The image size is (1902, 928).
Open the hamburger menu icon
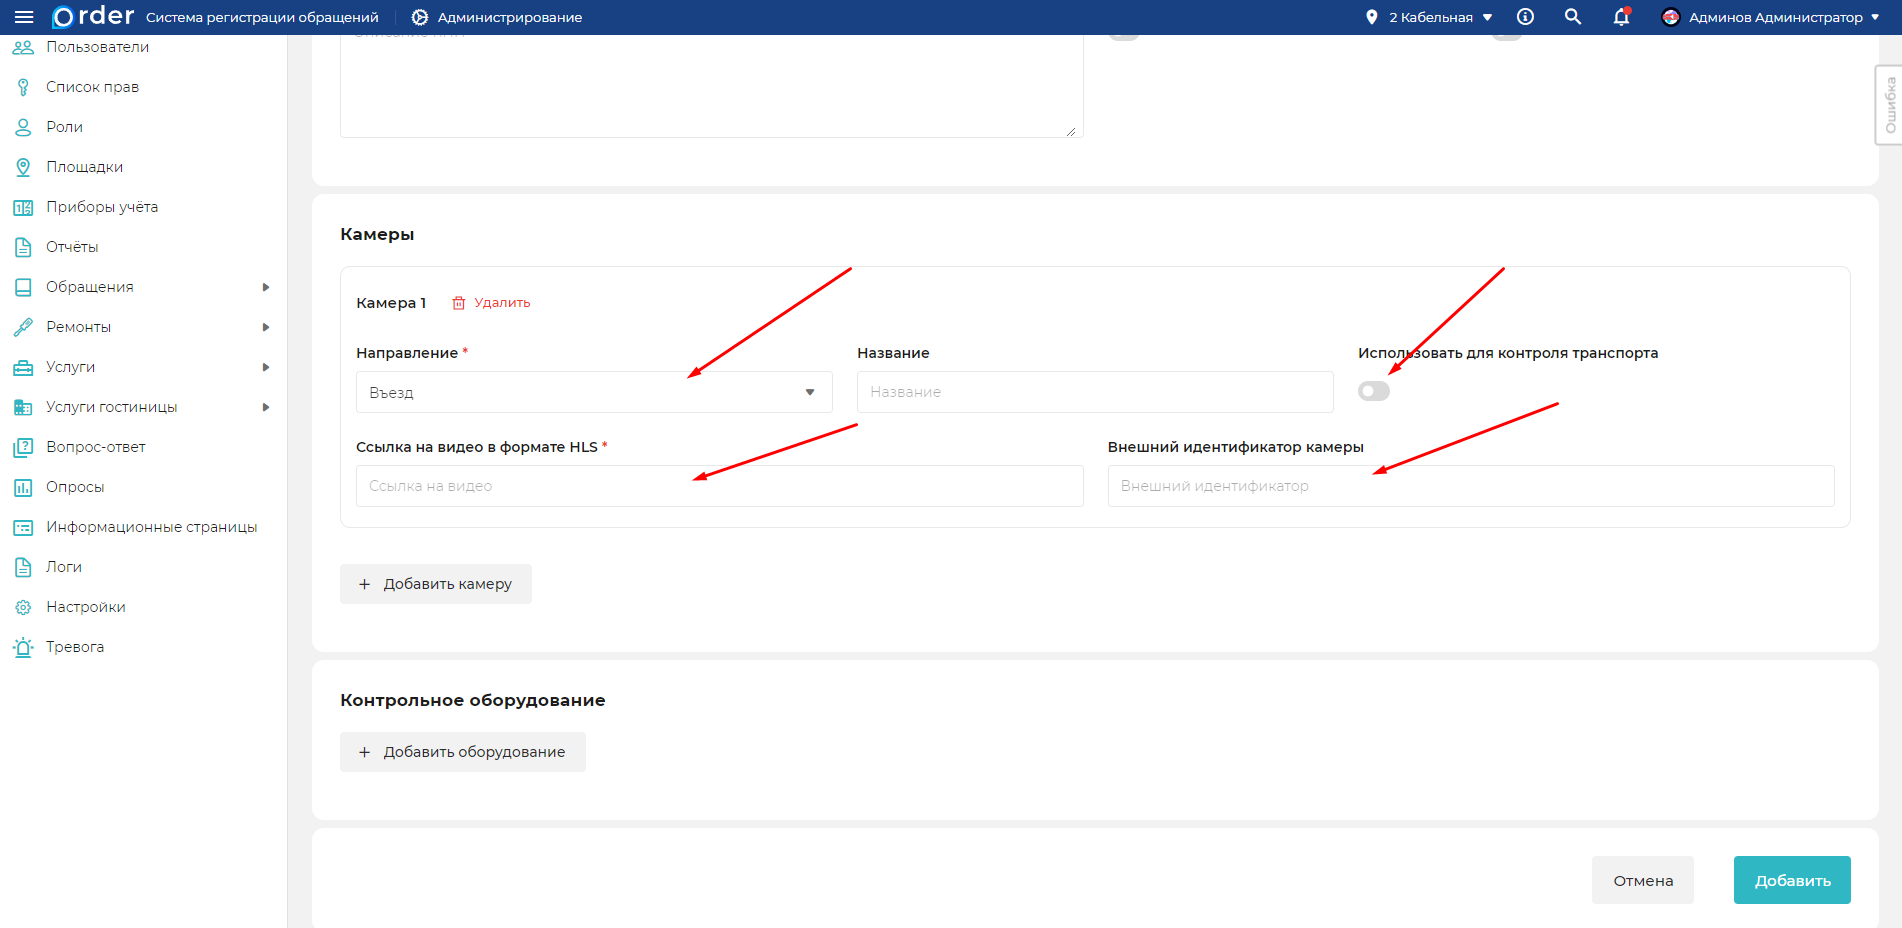24,17
